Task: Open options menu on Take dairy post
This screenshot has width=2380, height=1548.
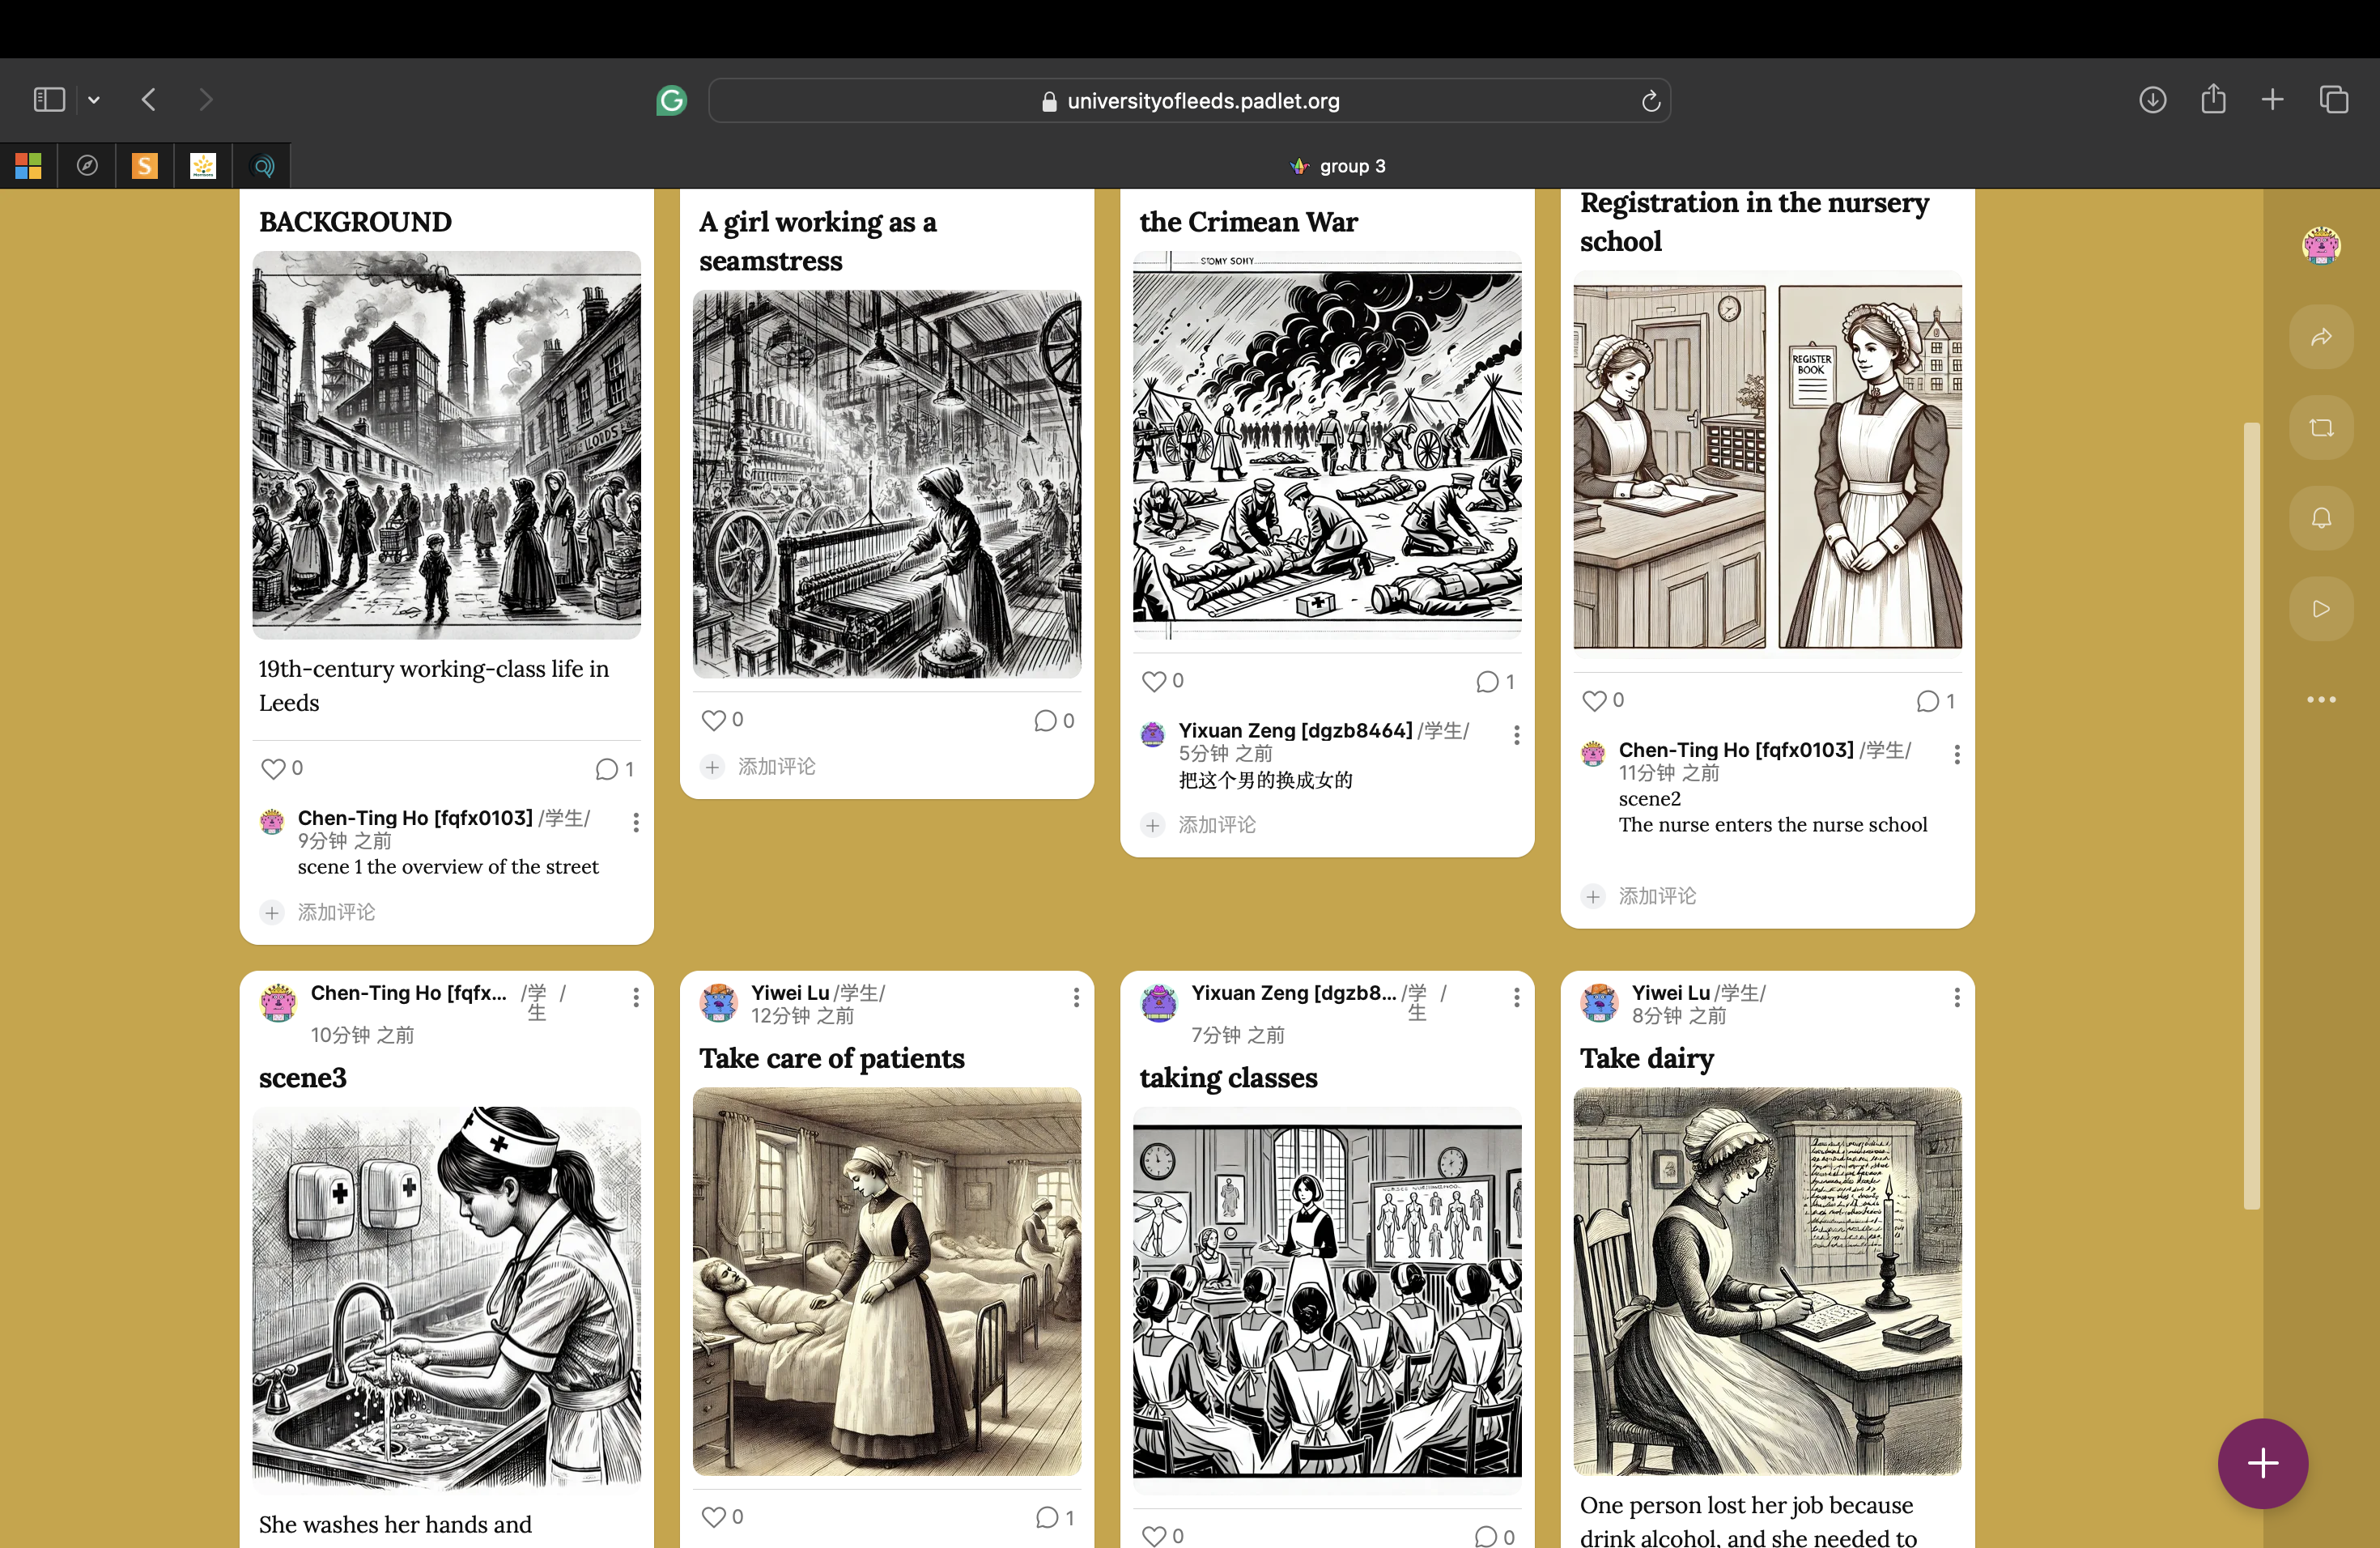Action: click(1957, 997)
